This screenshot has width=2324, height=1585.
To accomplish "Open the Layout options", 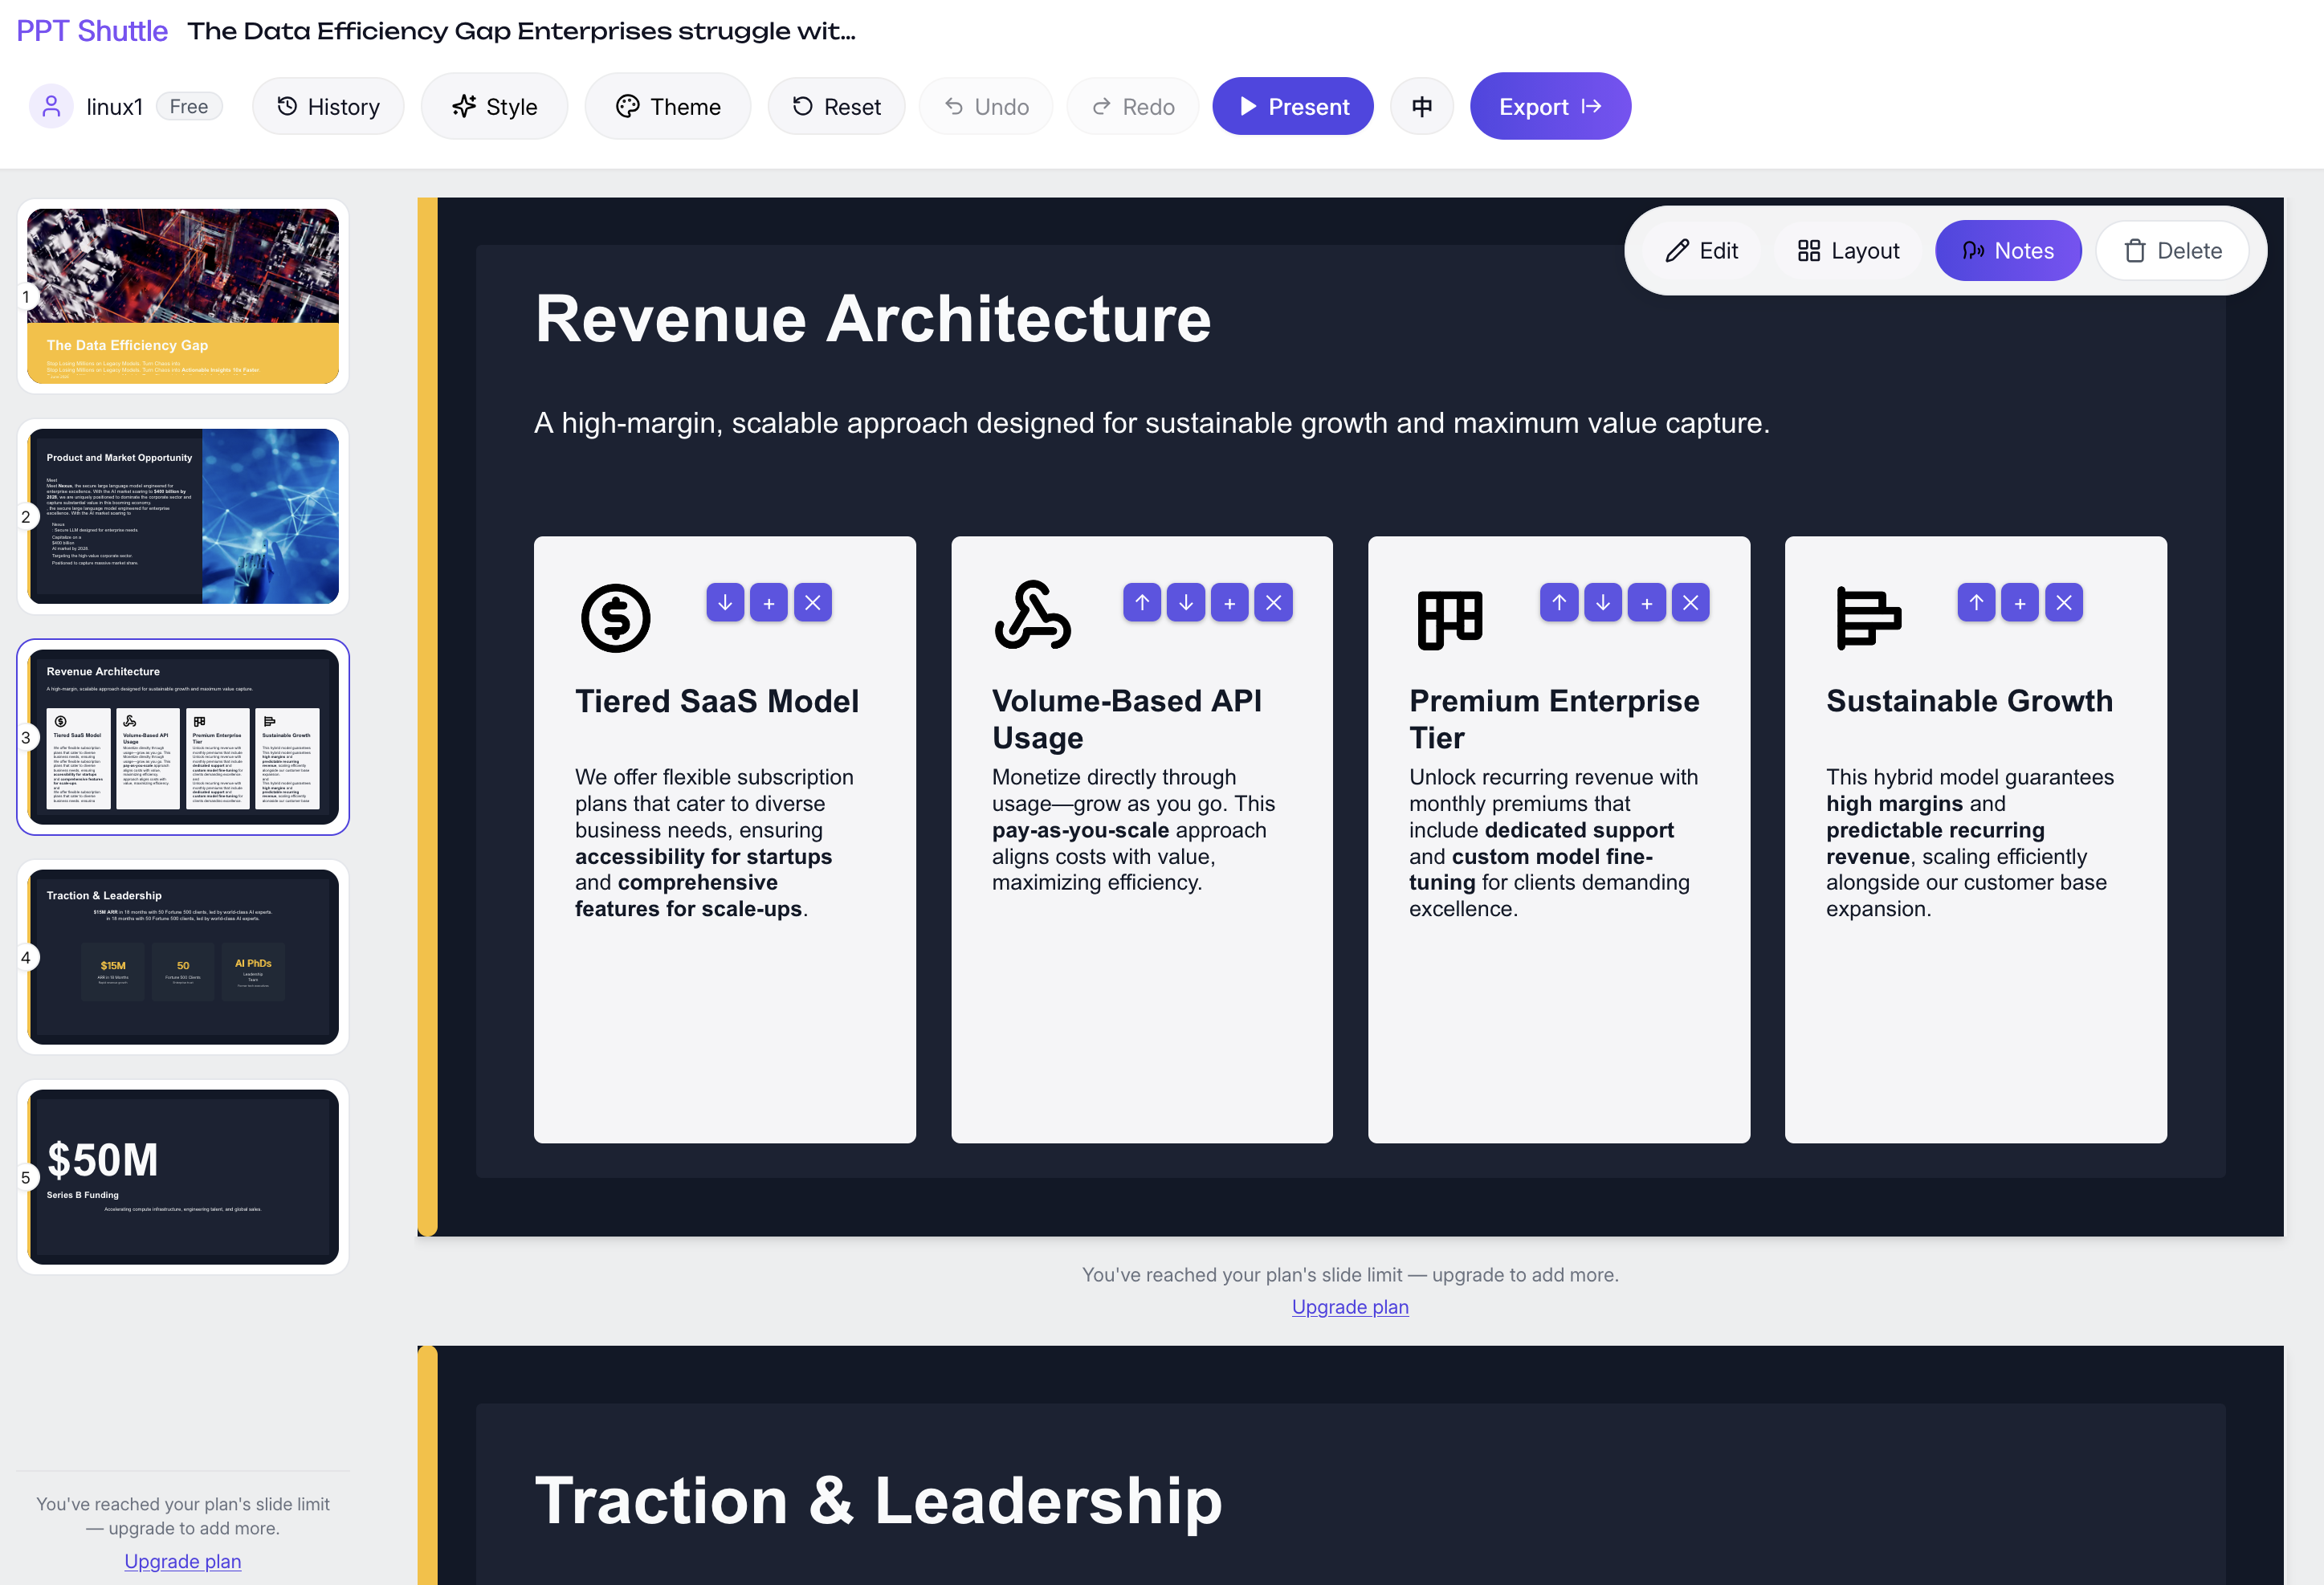I will 1848,251.
